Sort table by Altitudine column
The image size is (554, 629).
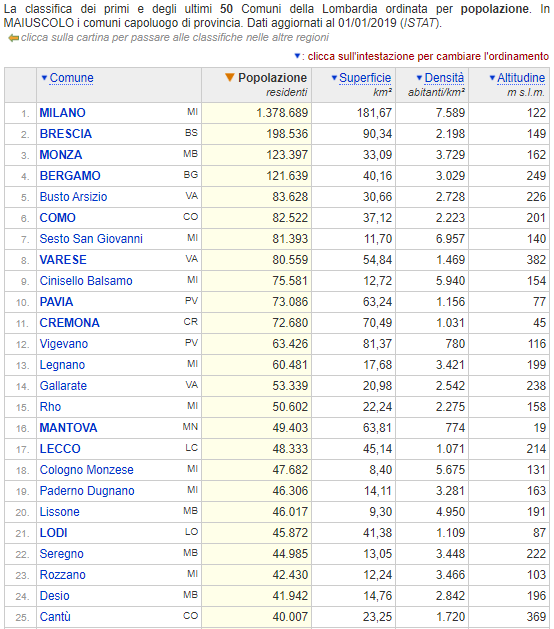pyautogui.click(x=521, y=78)
